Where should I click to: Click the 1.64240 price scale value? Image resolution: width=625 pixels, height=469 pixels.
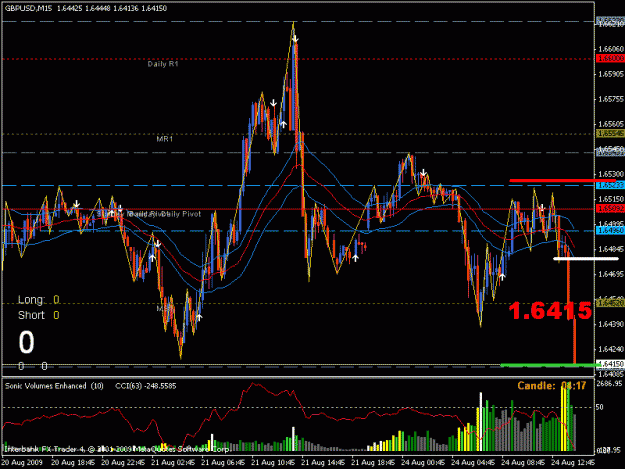[x=611, y=349]
